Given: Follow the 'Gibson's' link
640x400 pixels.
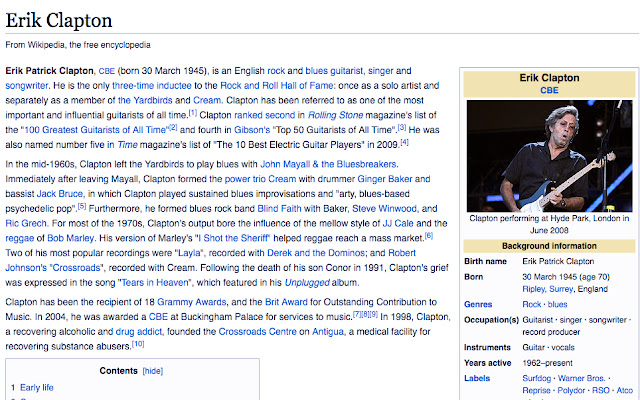Looking at the screenshot, I should (252, 130).
